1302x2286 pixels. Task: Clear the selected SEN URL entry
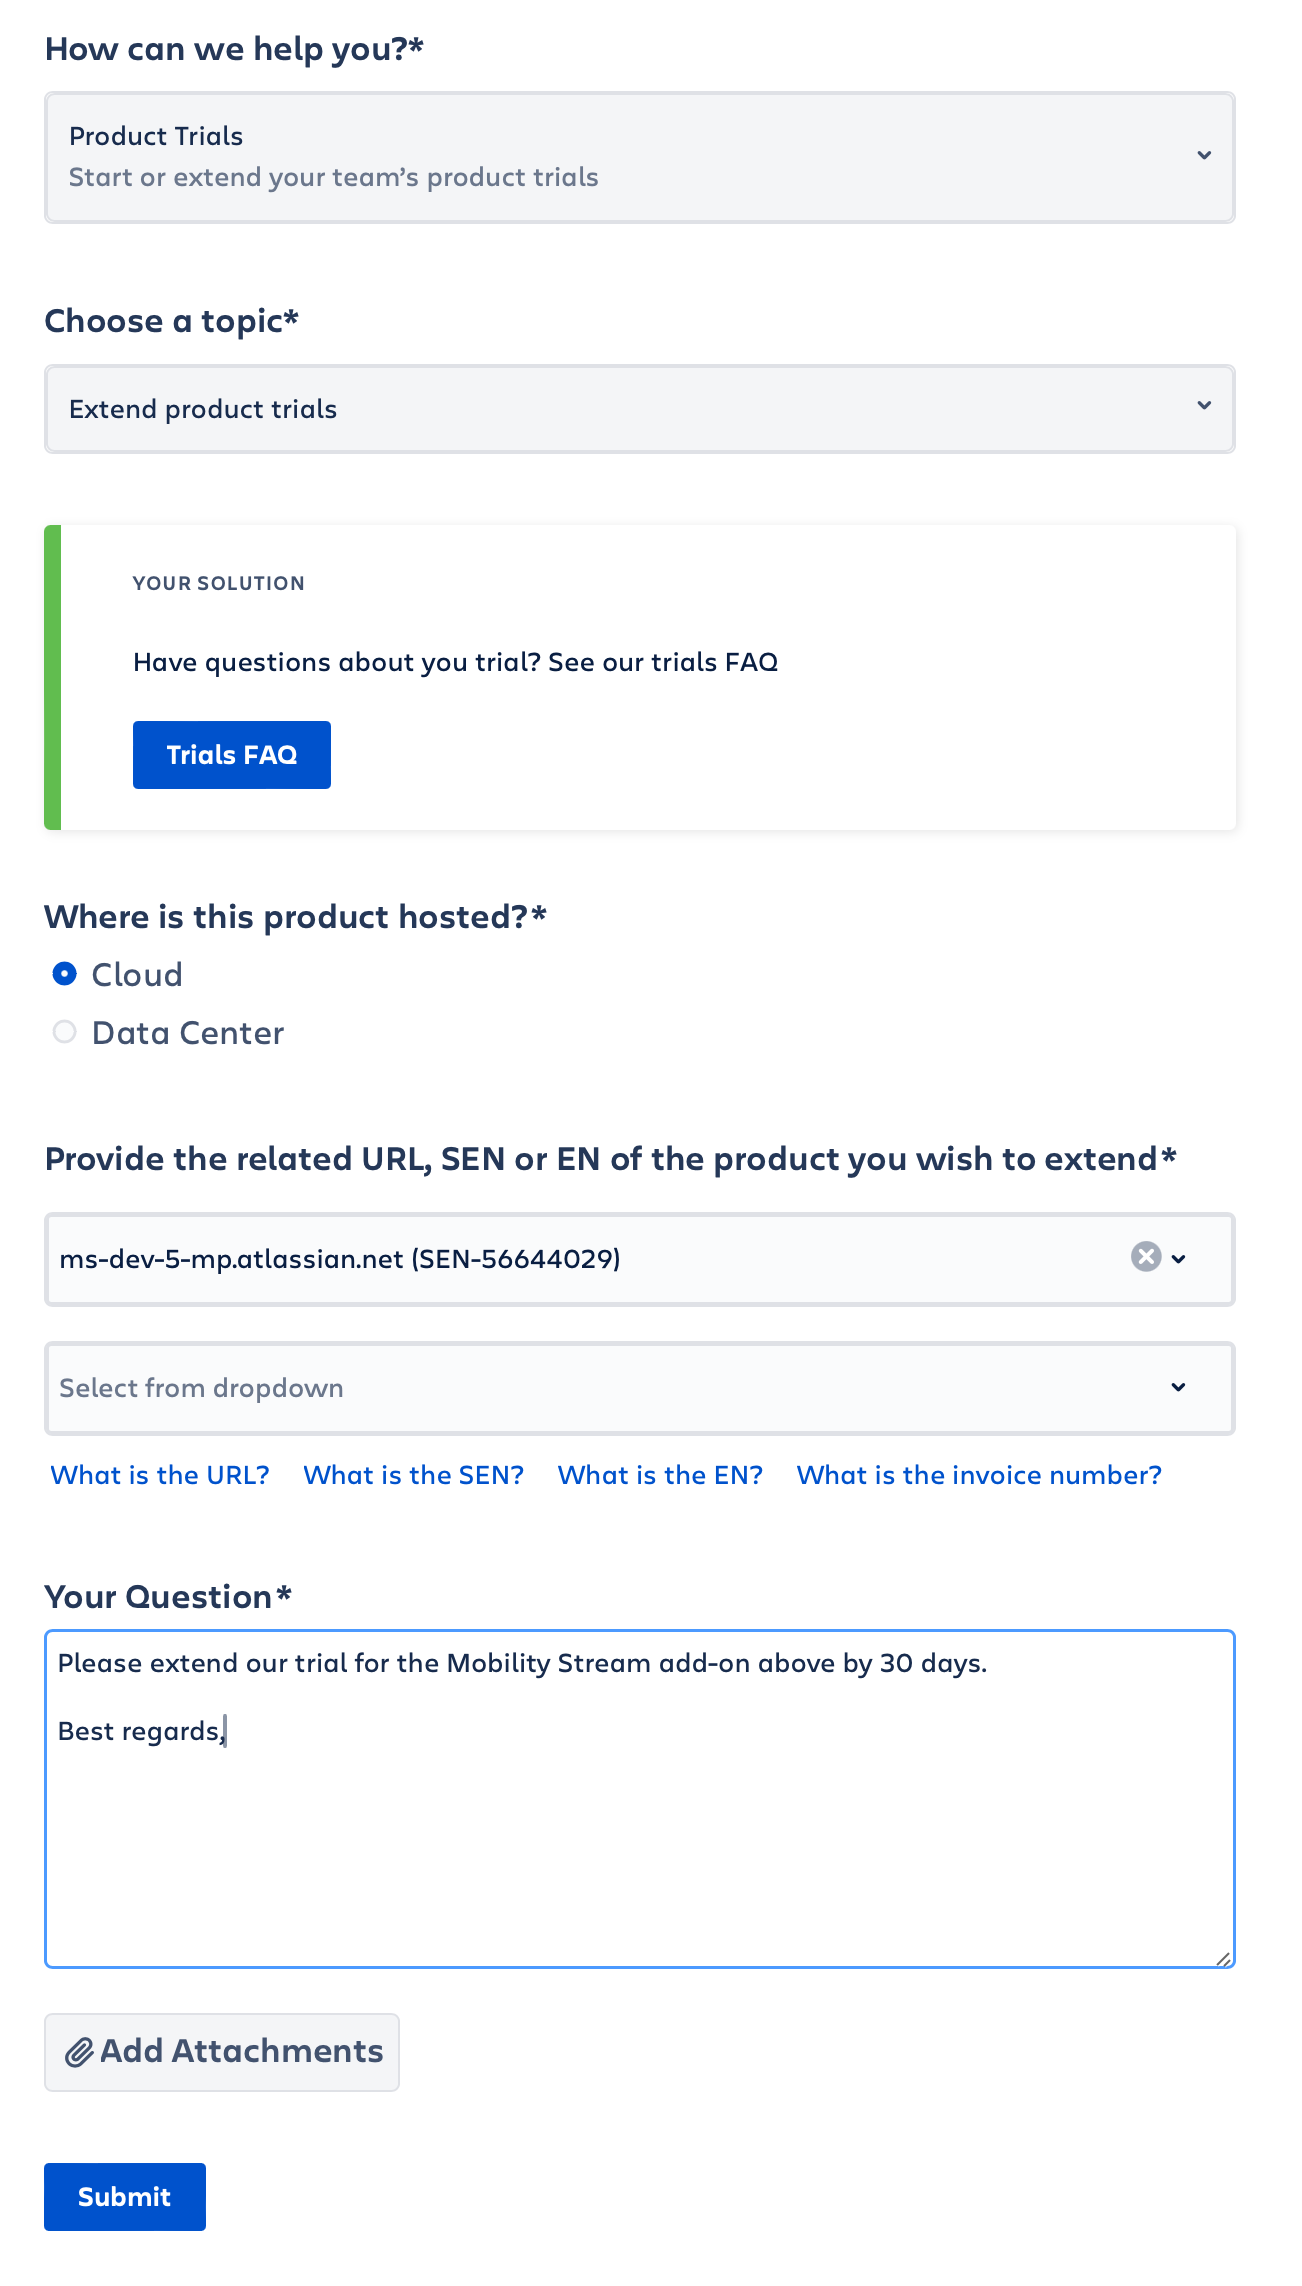[x=1145, y=1257]
